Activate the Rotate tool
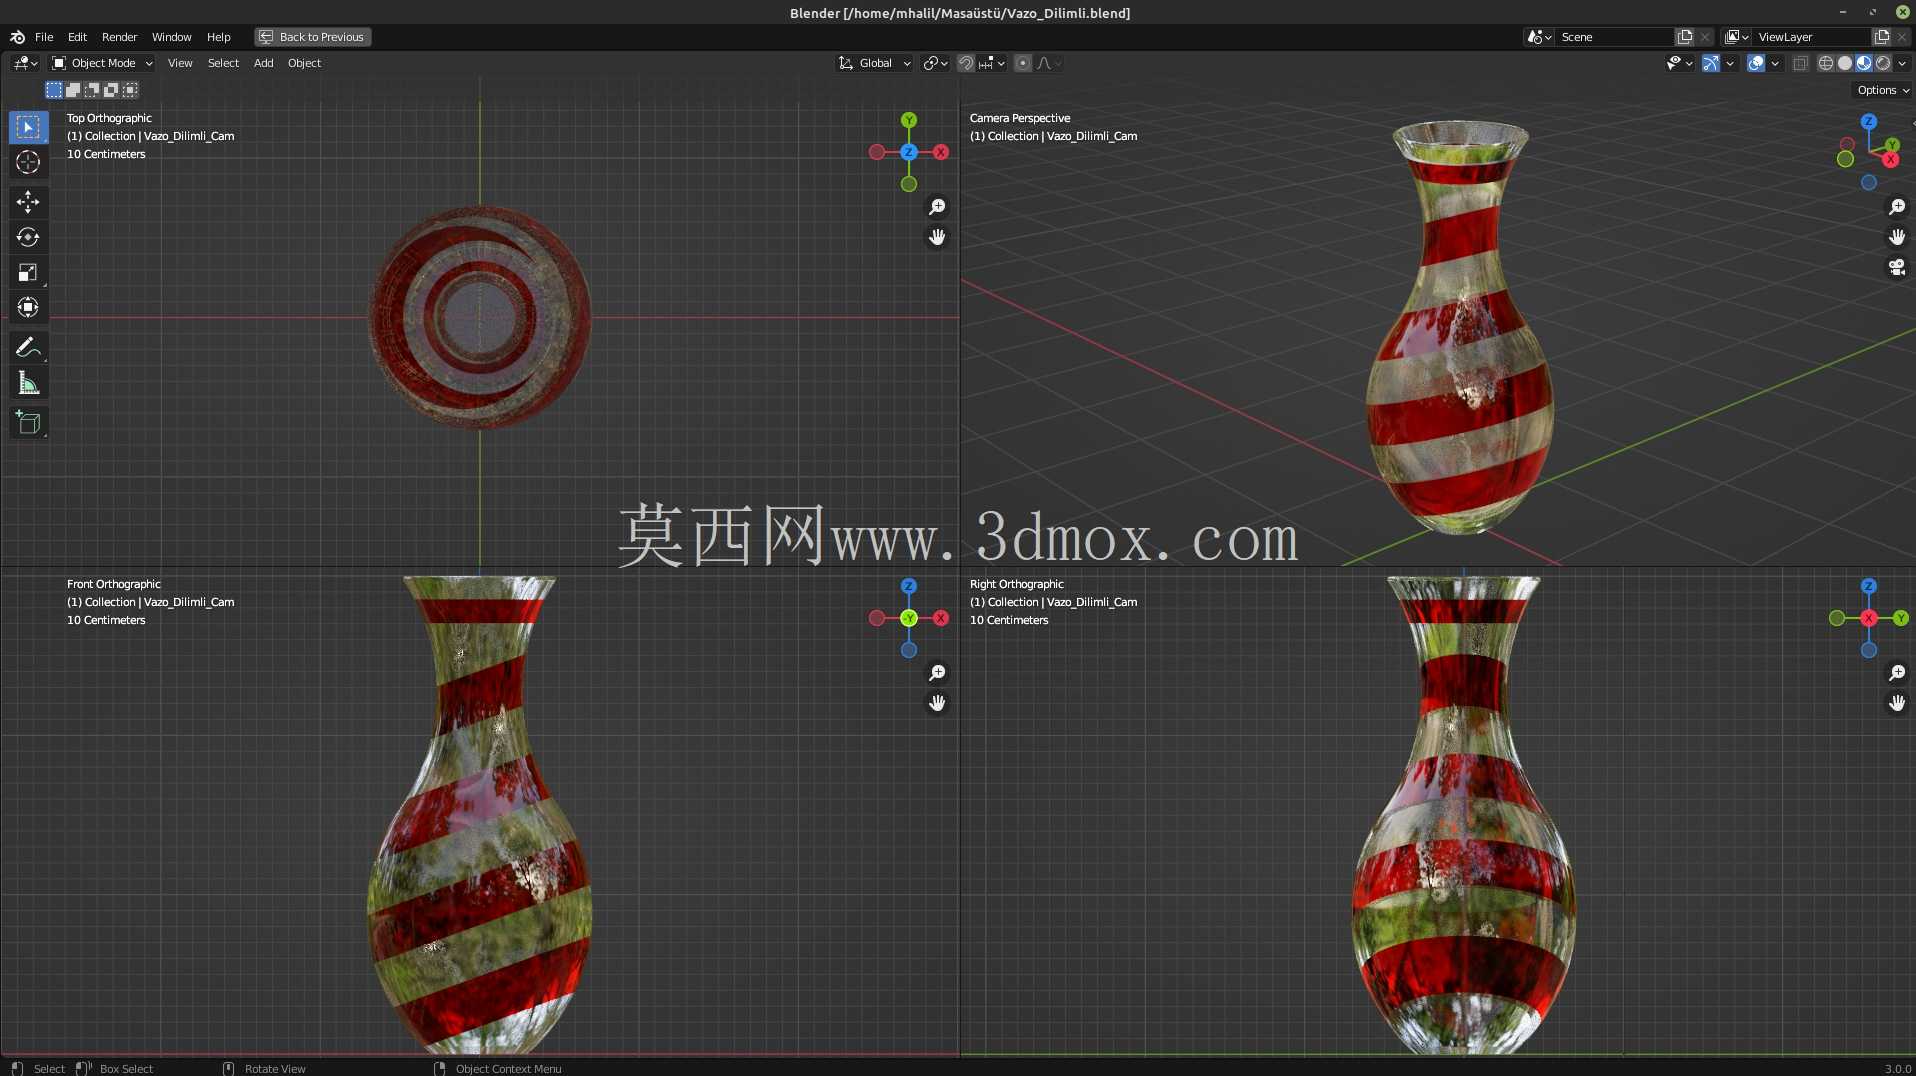The image size is (1916, 1076). tap(28, 237)
